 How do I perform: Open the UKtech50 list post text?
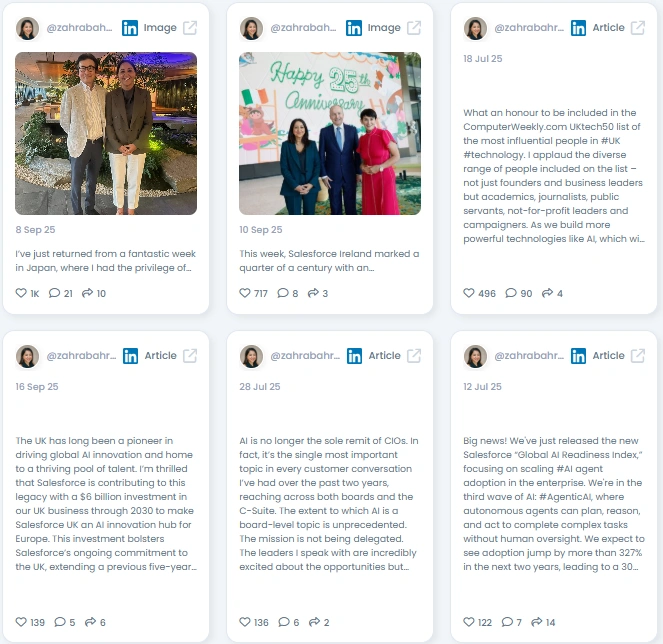(x=553, y=175)
